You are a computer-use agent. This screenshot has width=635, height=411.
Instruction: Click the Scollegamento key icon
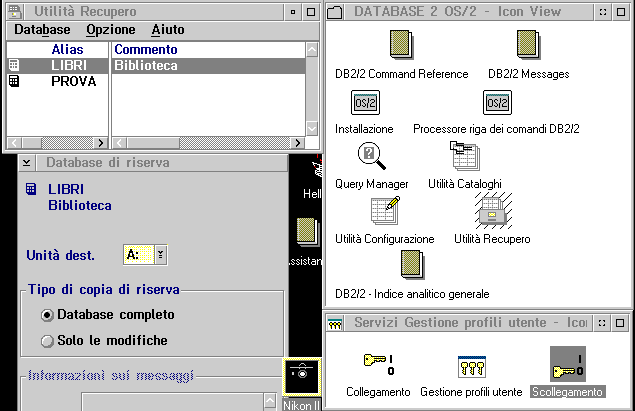click(x=566, y=364)
